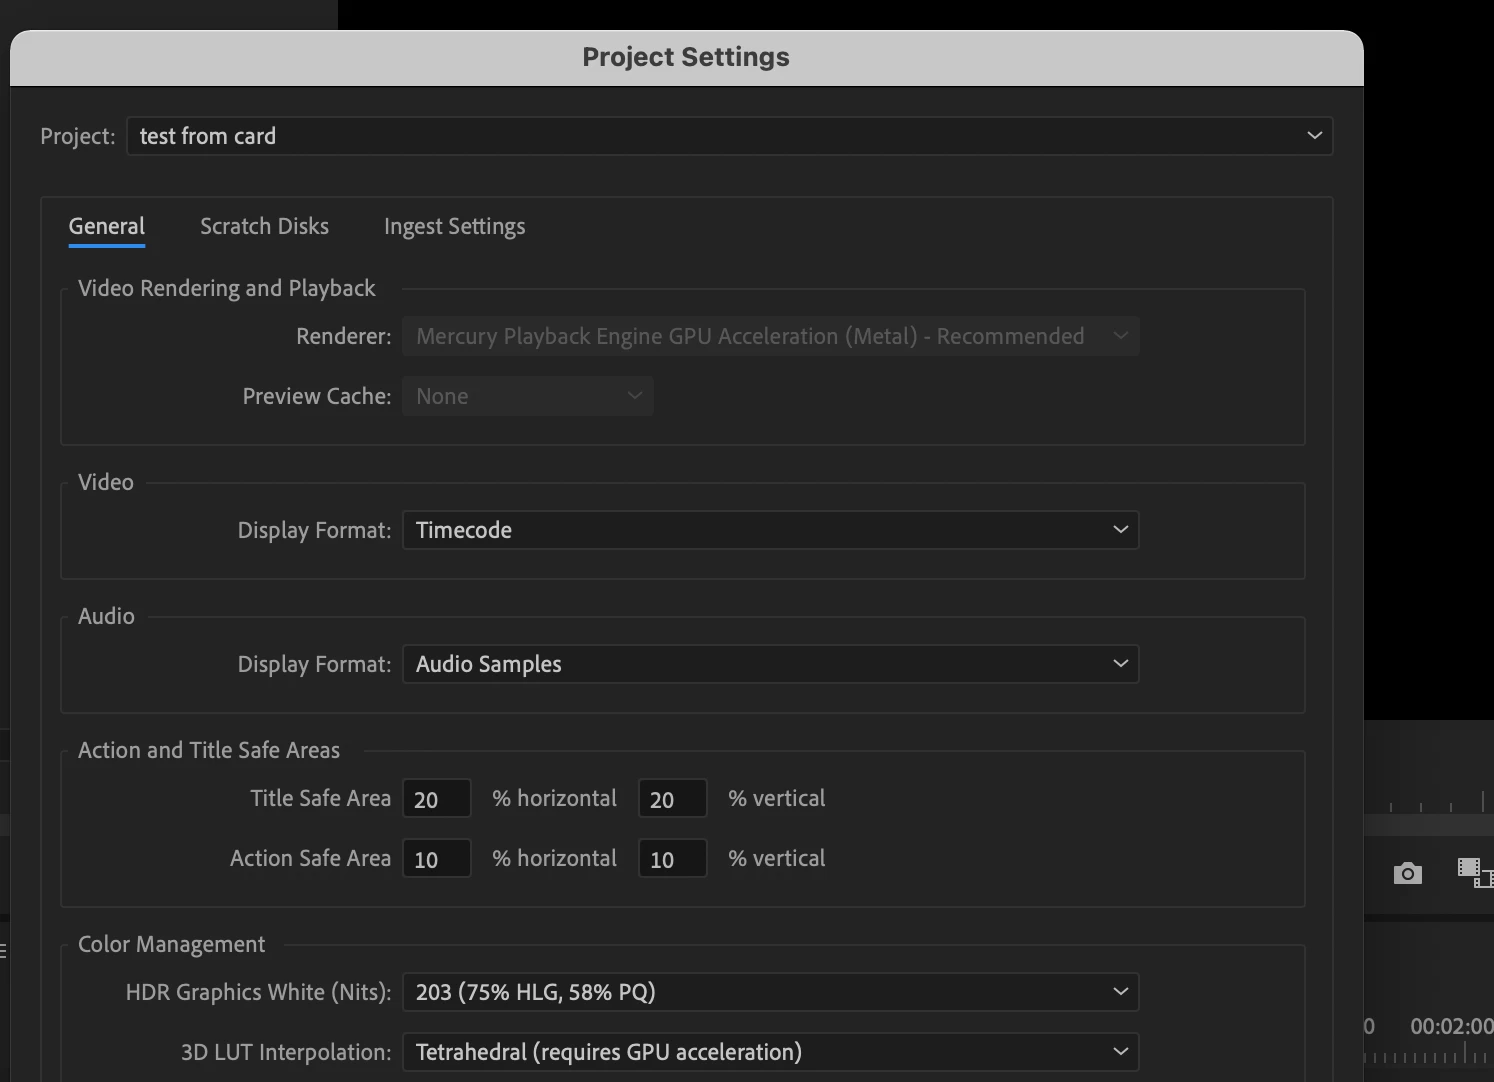Switch to the General tab

click(x=107, y=226)
